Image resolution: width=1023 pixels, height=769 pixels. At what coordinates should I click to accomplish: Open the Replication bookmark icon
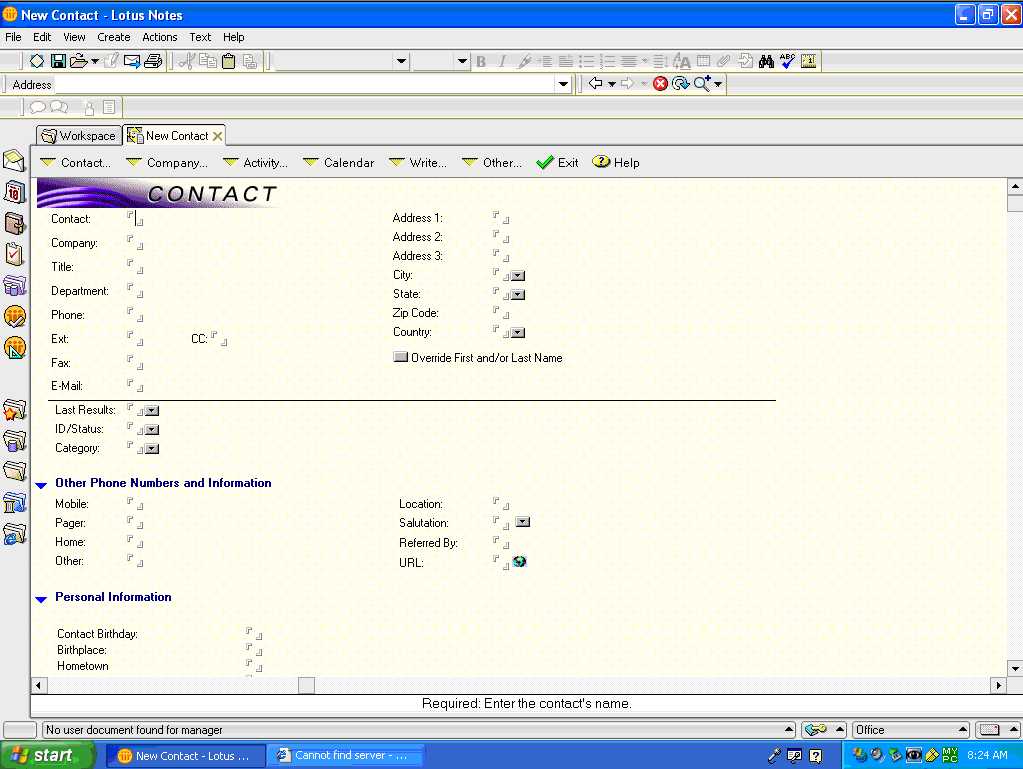[14, 285]
